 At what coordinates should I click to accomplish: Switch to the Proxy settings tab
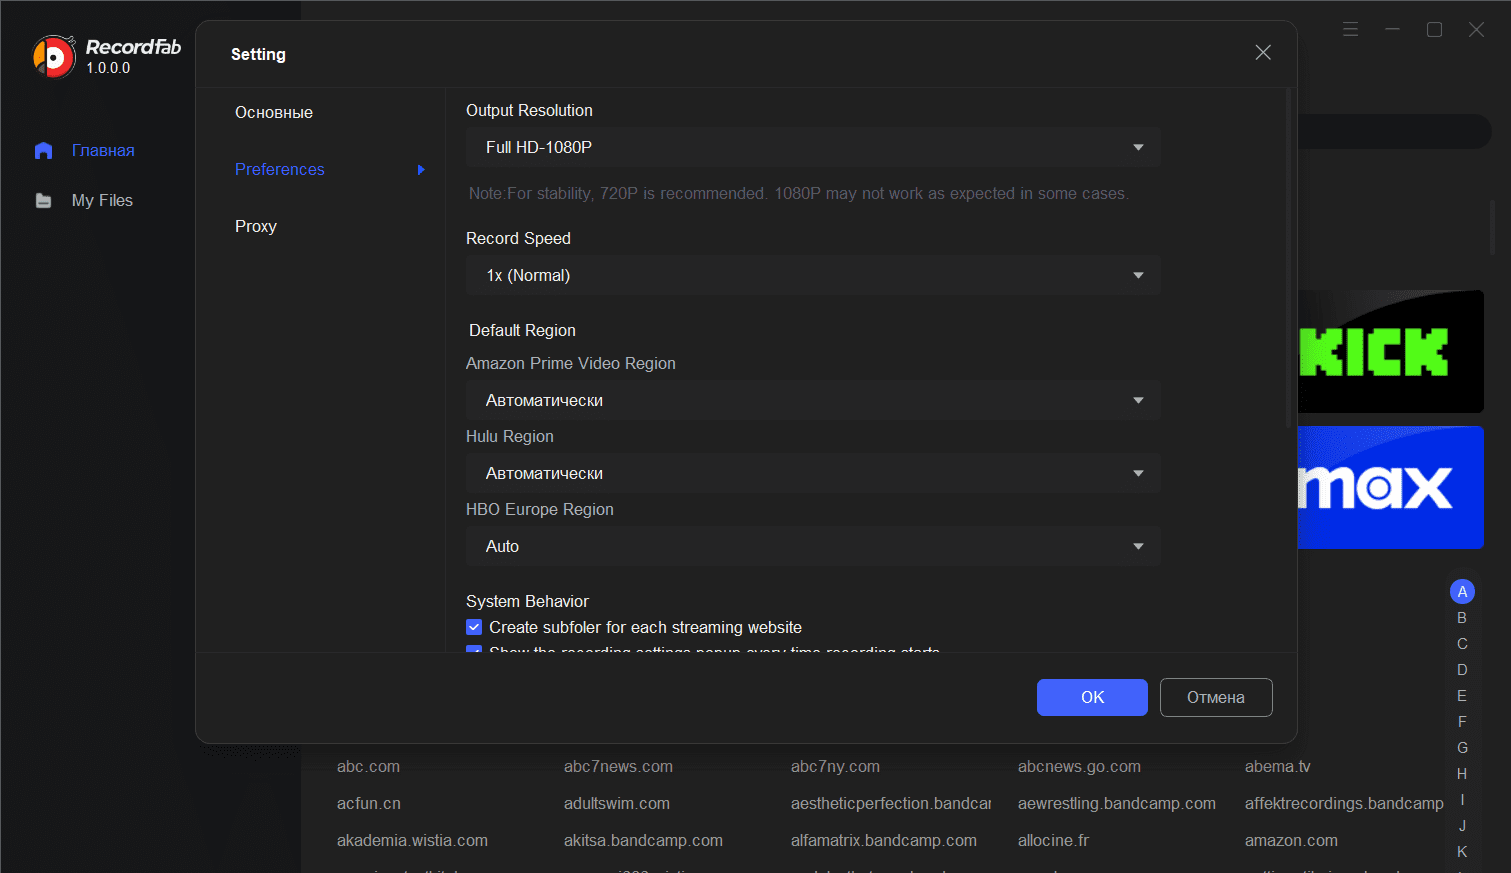[x=256, y=227]
